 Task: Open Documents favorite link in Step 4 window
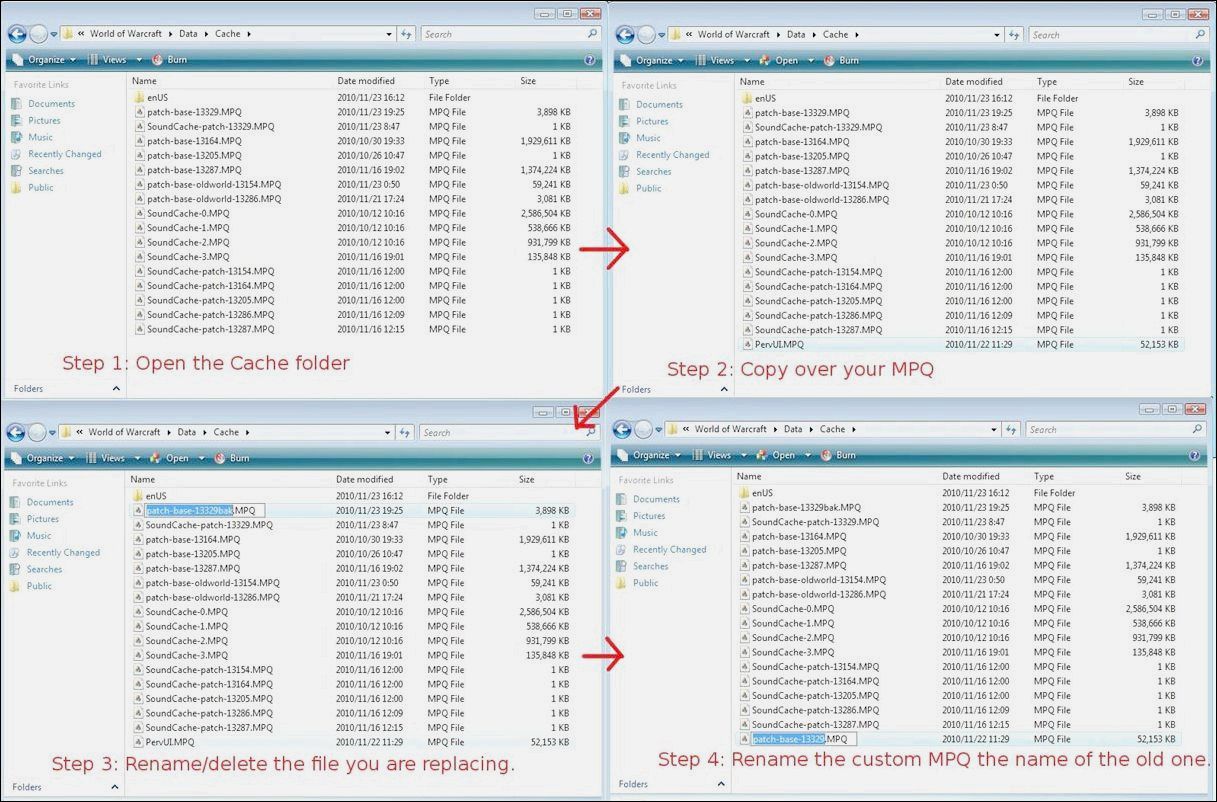tap(656, 499)
